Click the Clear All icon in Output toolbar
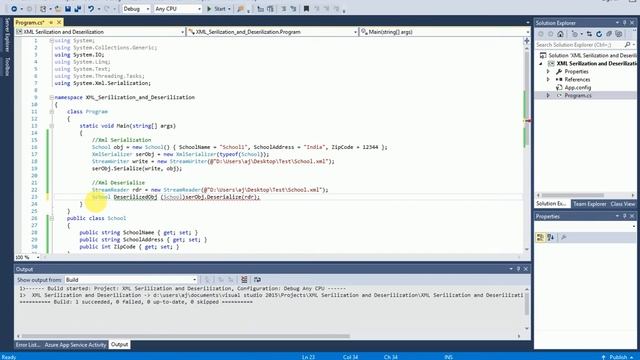640x360 pixels. [244, 280]
